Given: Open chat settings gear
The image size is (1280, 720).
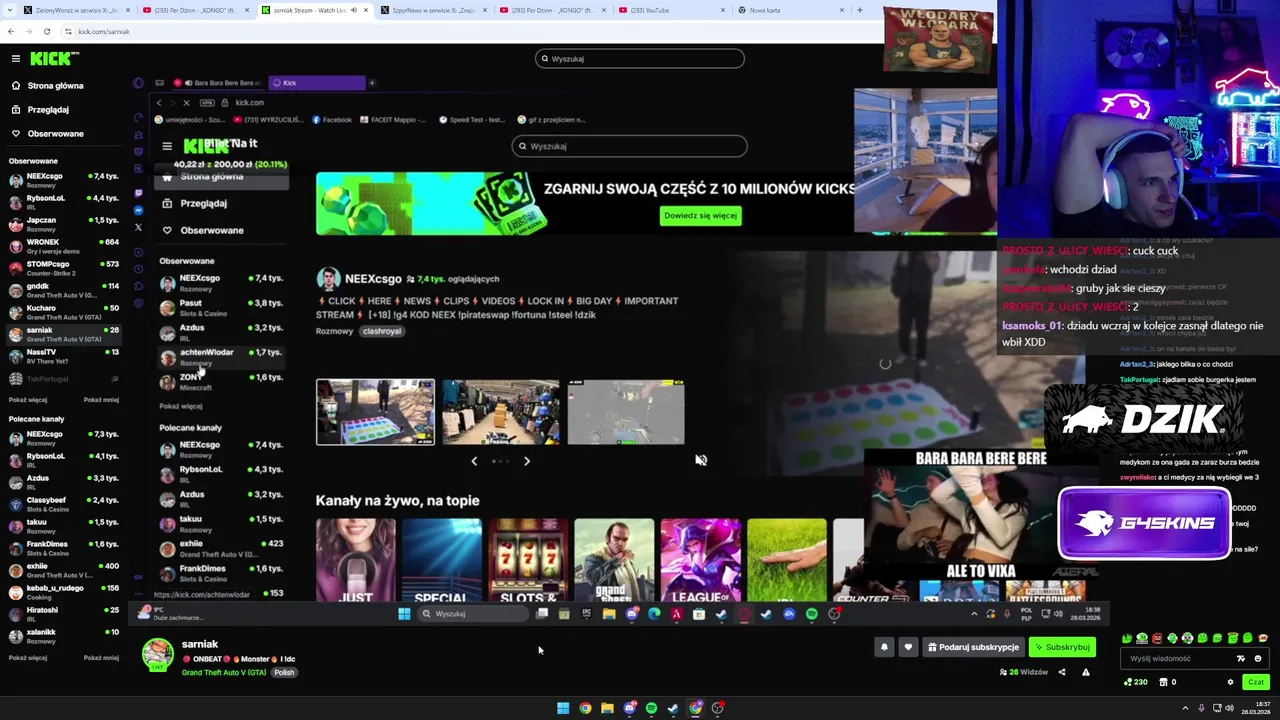Looking at the screenshot, I should click(1231, 682).
